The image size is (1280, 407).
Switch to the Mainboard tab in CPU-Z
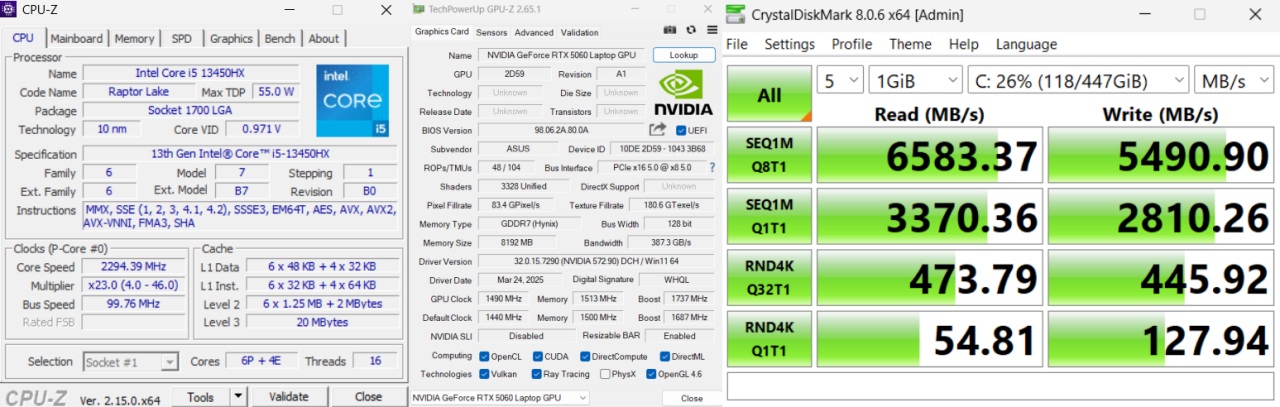76,38
